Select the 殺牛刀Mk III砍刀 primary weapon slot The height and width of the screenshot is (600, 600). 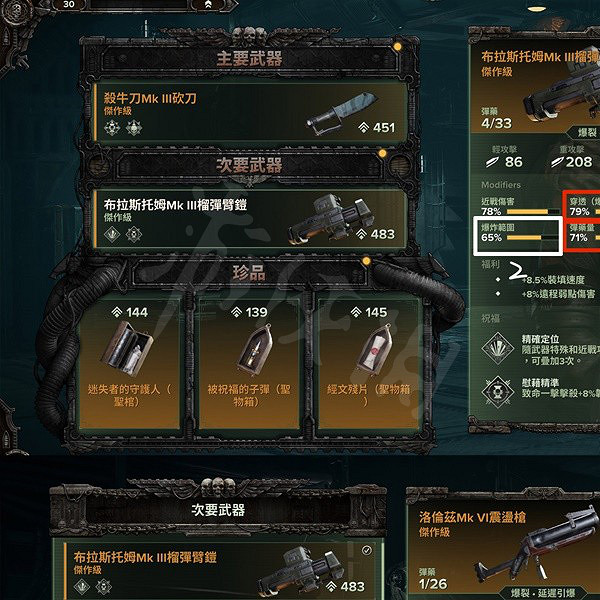(x=251, y=112)
